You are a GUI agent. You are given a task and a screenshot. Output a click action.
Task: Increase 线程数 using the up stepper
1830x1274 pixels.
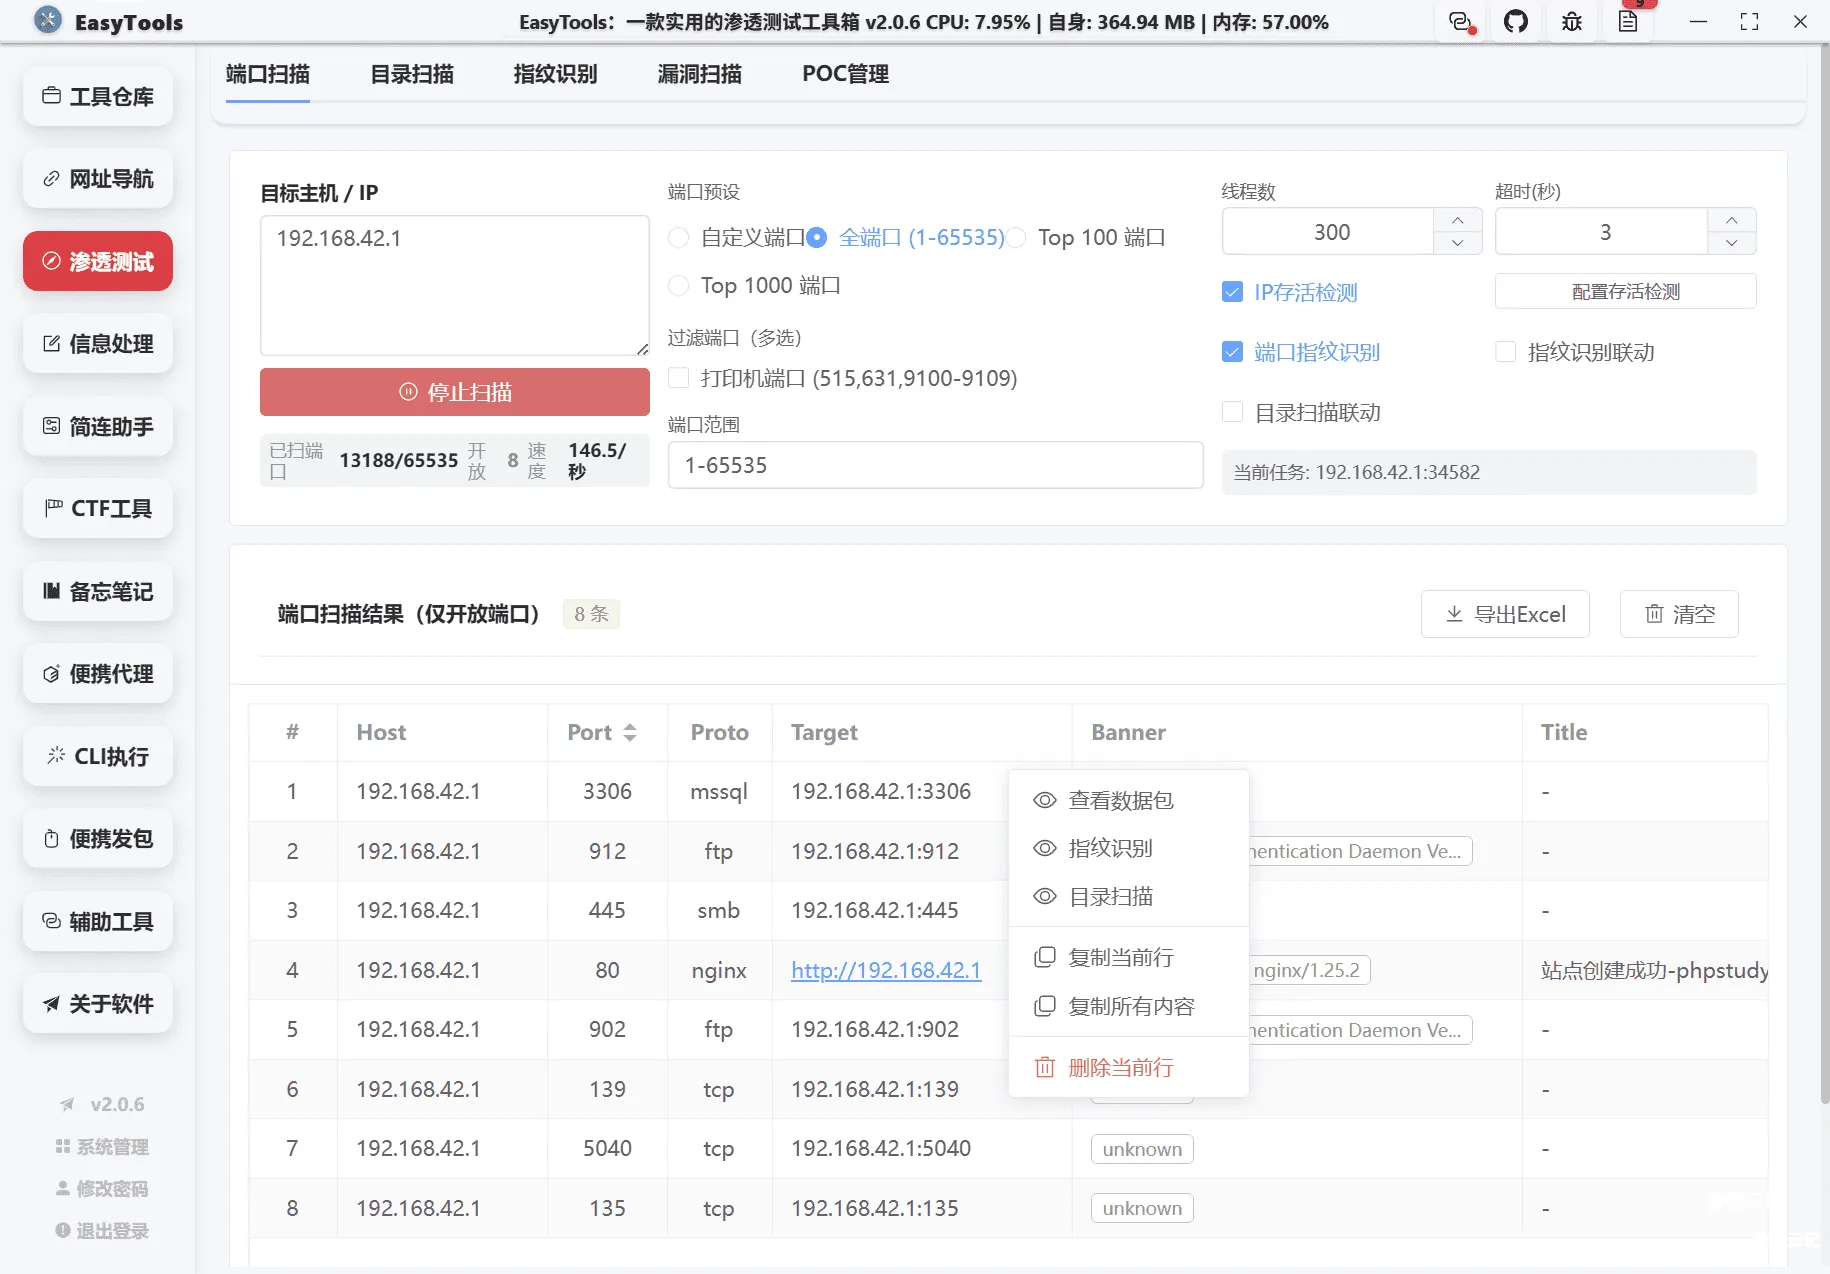tap(1458, 220)
